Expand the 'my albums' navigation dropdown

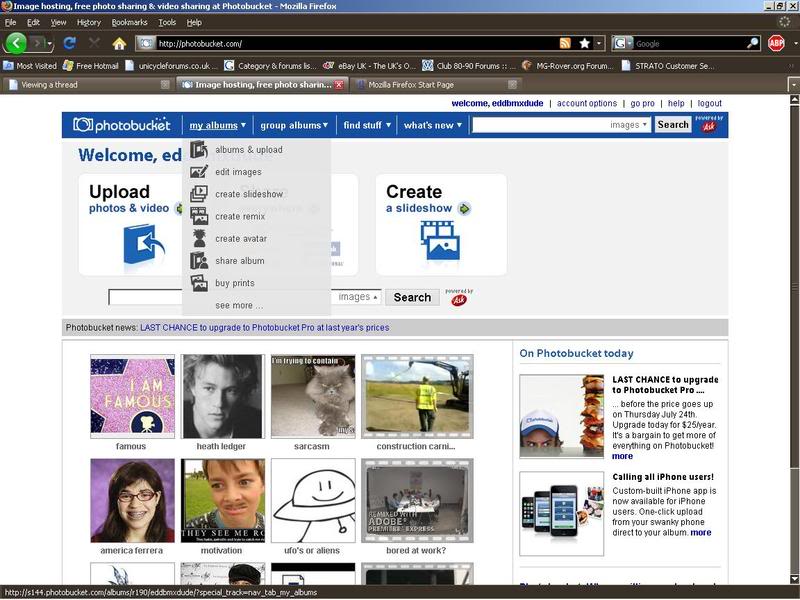[243, 125]
